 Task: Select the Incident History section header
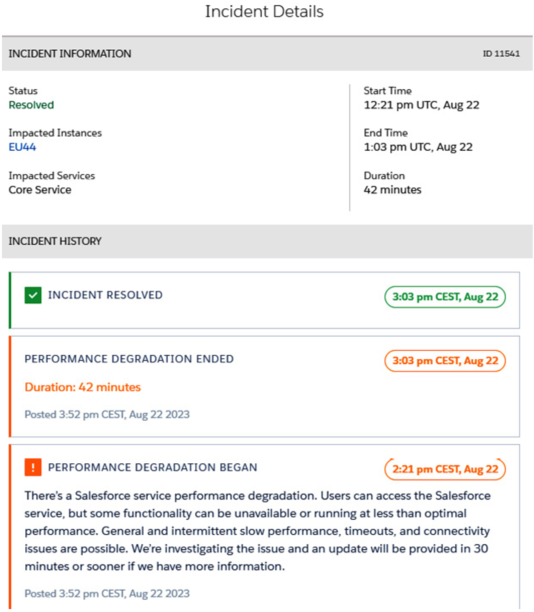coord(267,241)
